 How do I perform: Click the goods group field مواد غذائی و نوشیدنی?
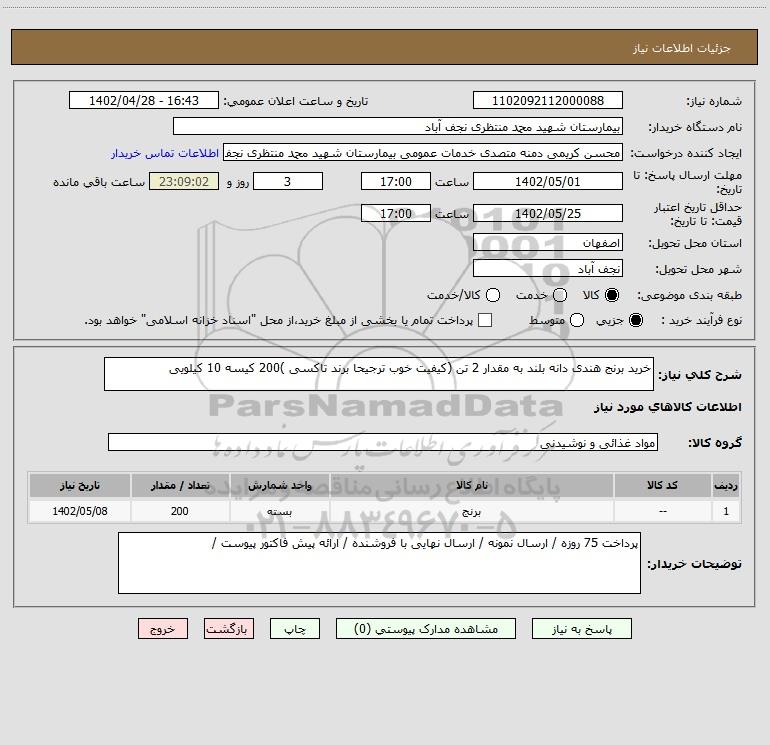click(x=383, y=442)
